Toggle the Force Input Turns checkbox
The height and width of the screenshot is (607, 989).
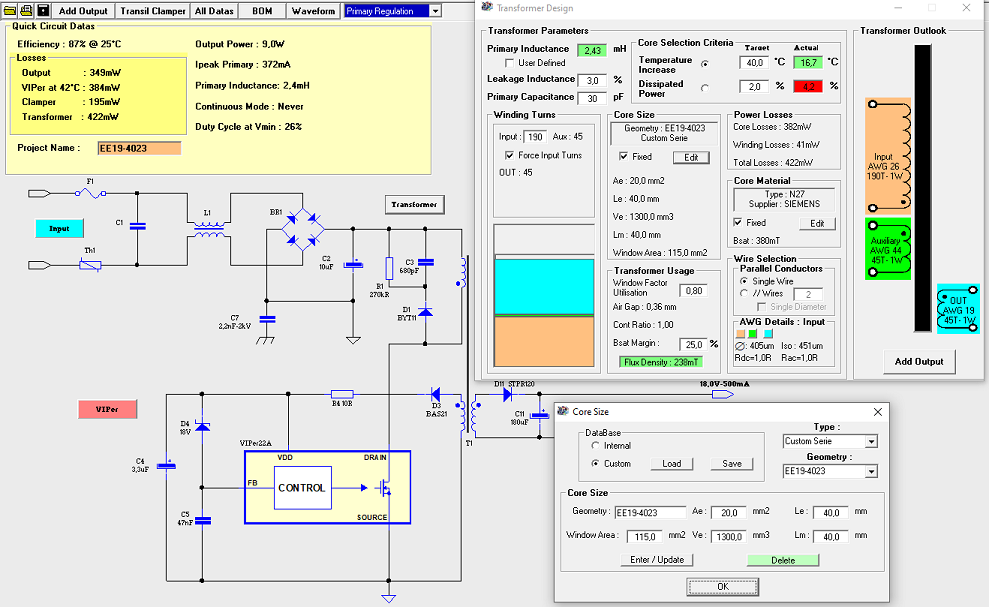click(511, 155)
